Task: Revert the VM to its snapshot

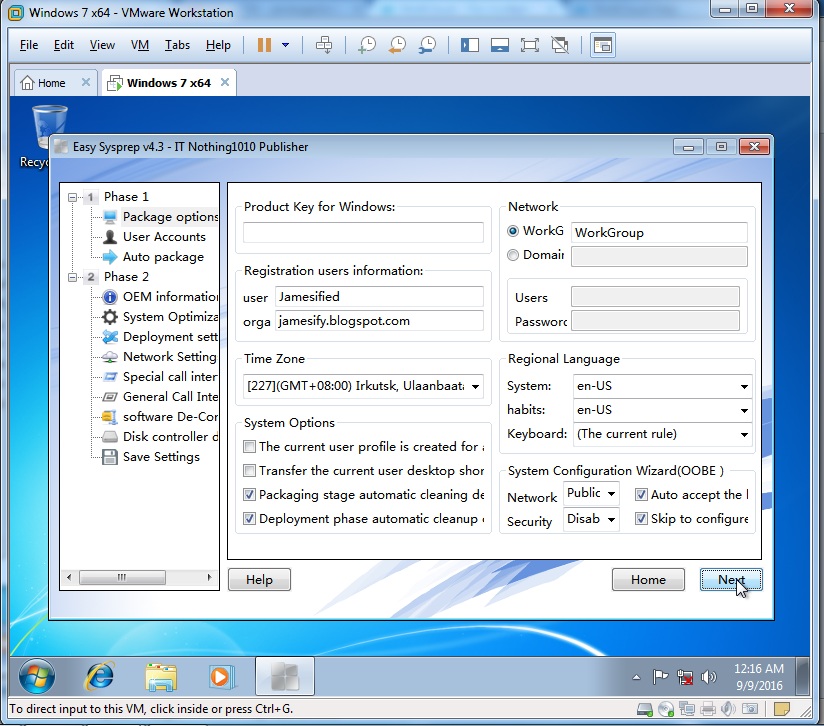Action: coord(397,45)
